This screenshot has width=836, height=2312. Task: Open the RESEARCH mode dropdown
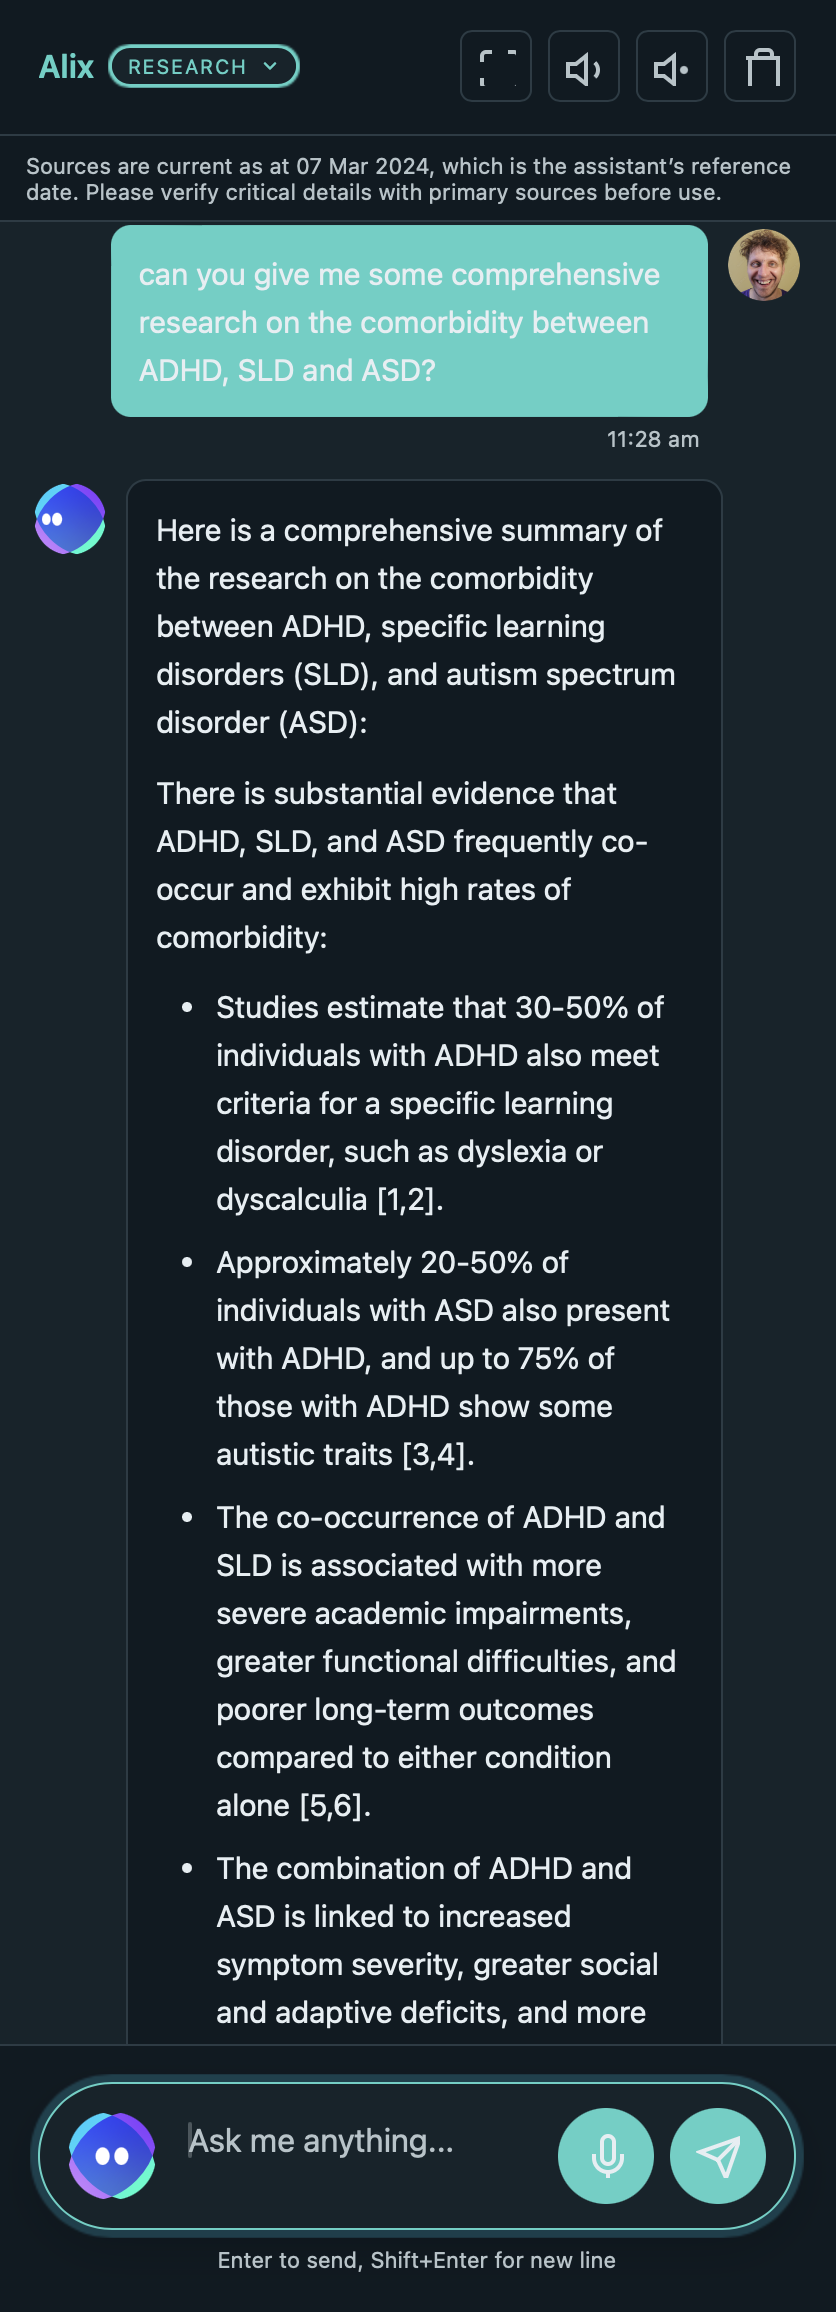[203, 67]
